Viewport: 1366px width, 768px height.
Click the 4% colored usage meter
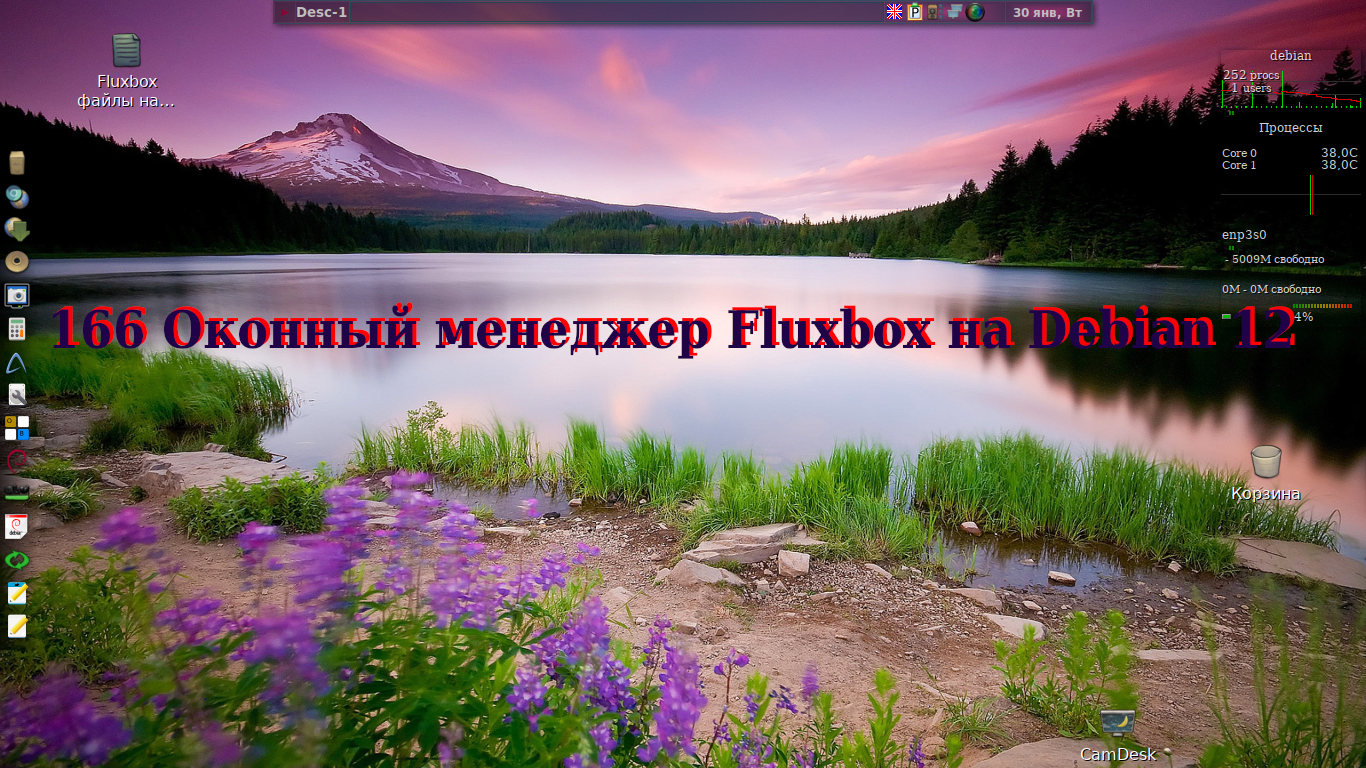(x=1322, y=306)
